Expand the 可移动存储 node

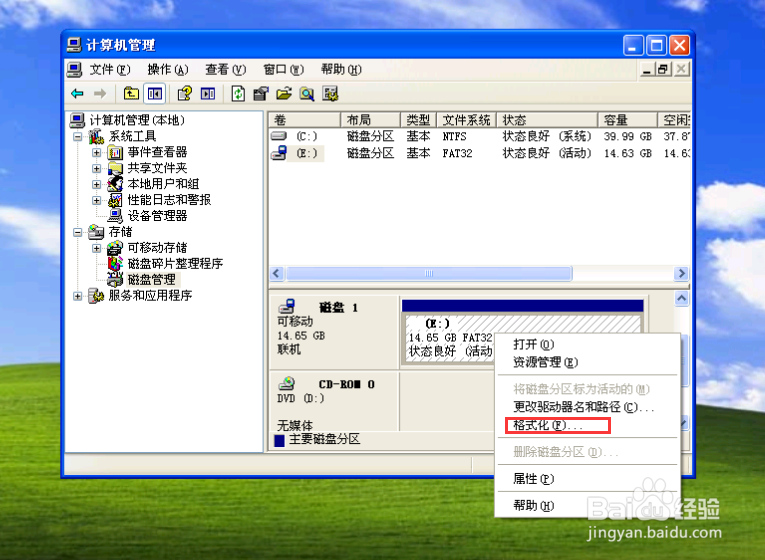tap(97, 248)
